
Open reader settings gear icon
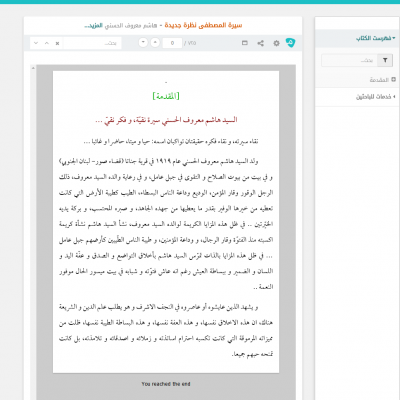(276, 43)
